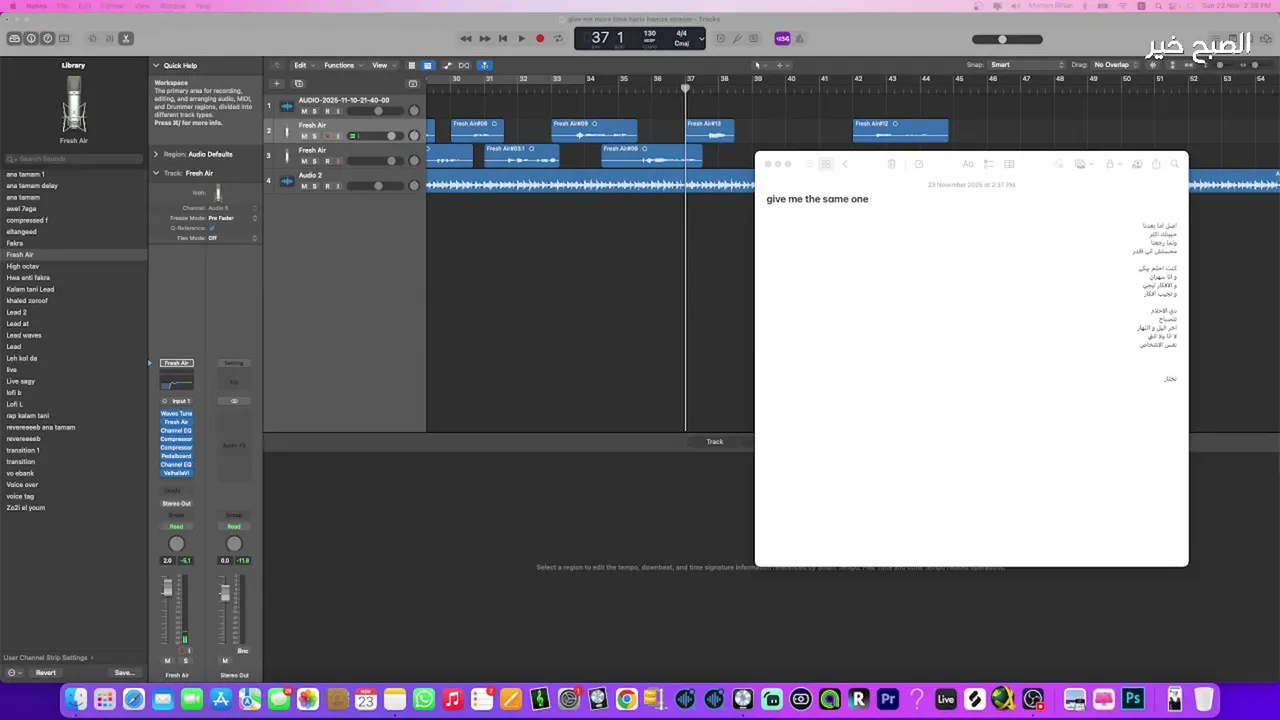Toggle Flex view in Tracks area menu bar

(464, 65)
